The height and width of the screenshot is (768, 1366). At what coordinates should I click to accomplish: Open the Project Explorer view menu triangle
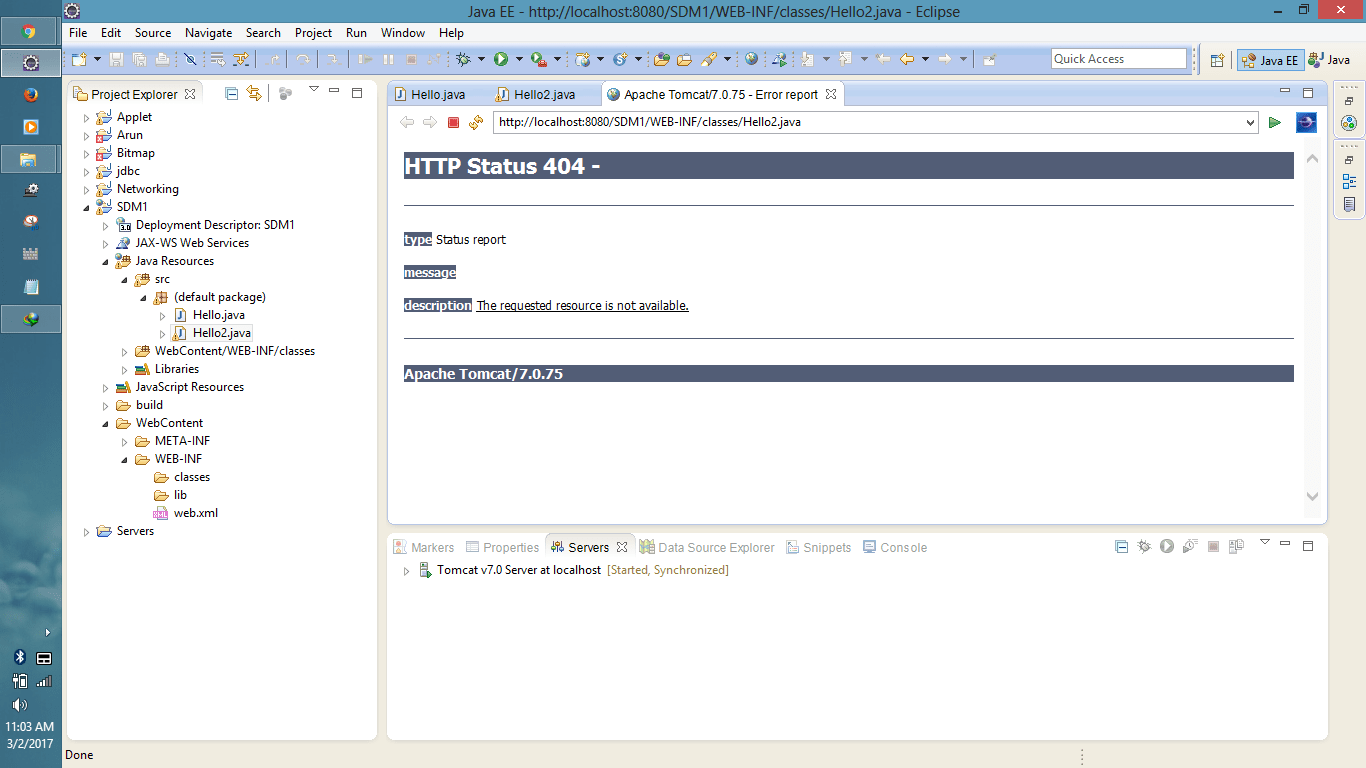coord(313,90)
